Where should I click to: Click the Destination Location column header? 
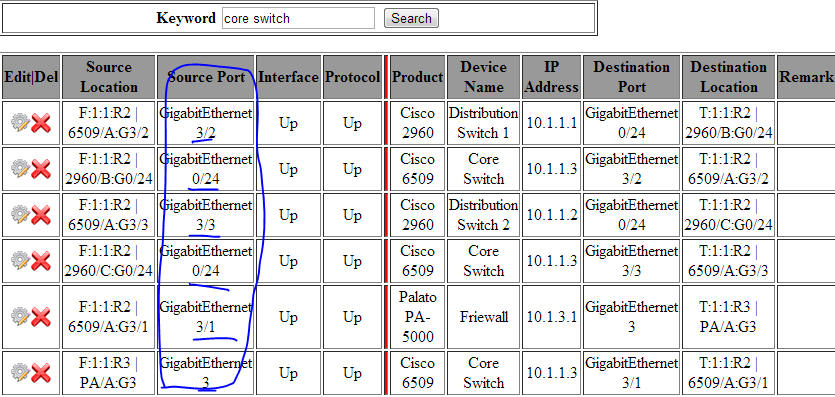pos(728,77)
